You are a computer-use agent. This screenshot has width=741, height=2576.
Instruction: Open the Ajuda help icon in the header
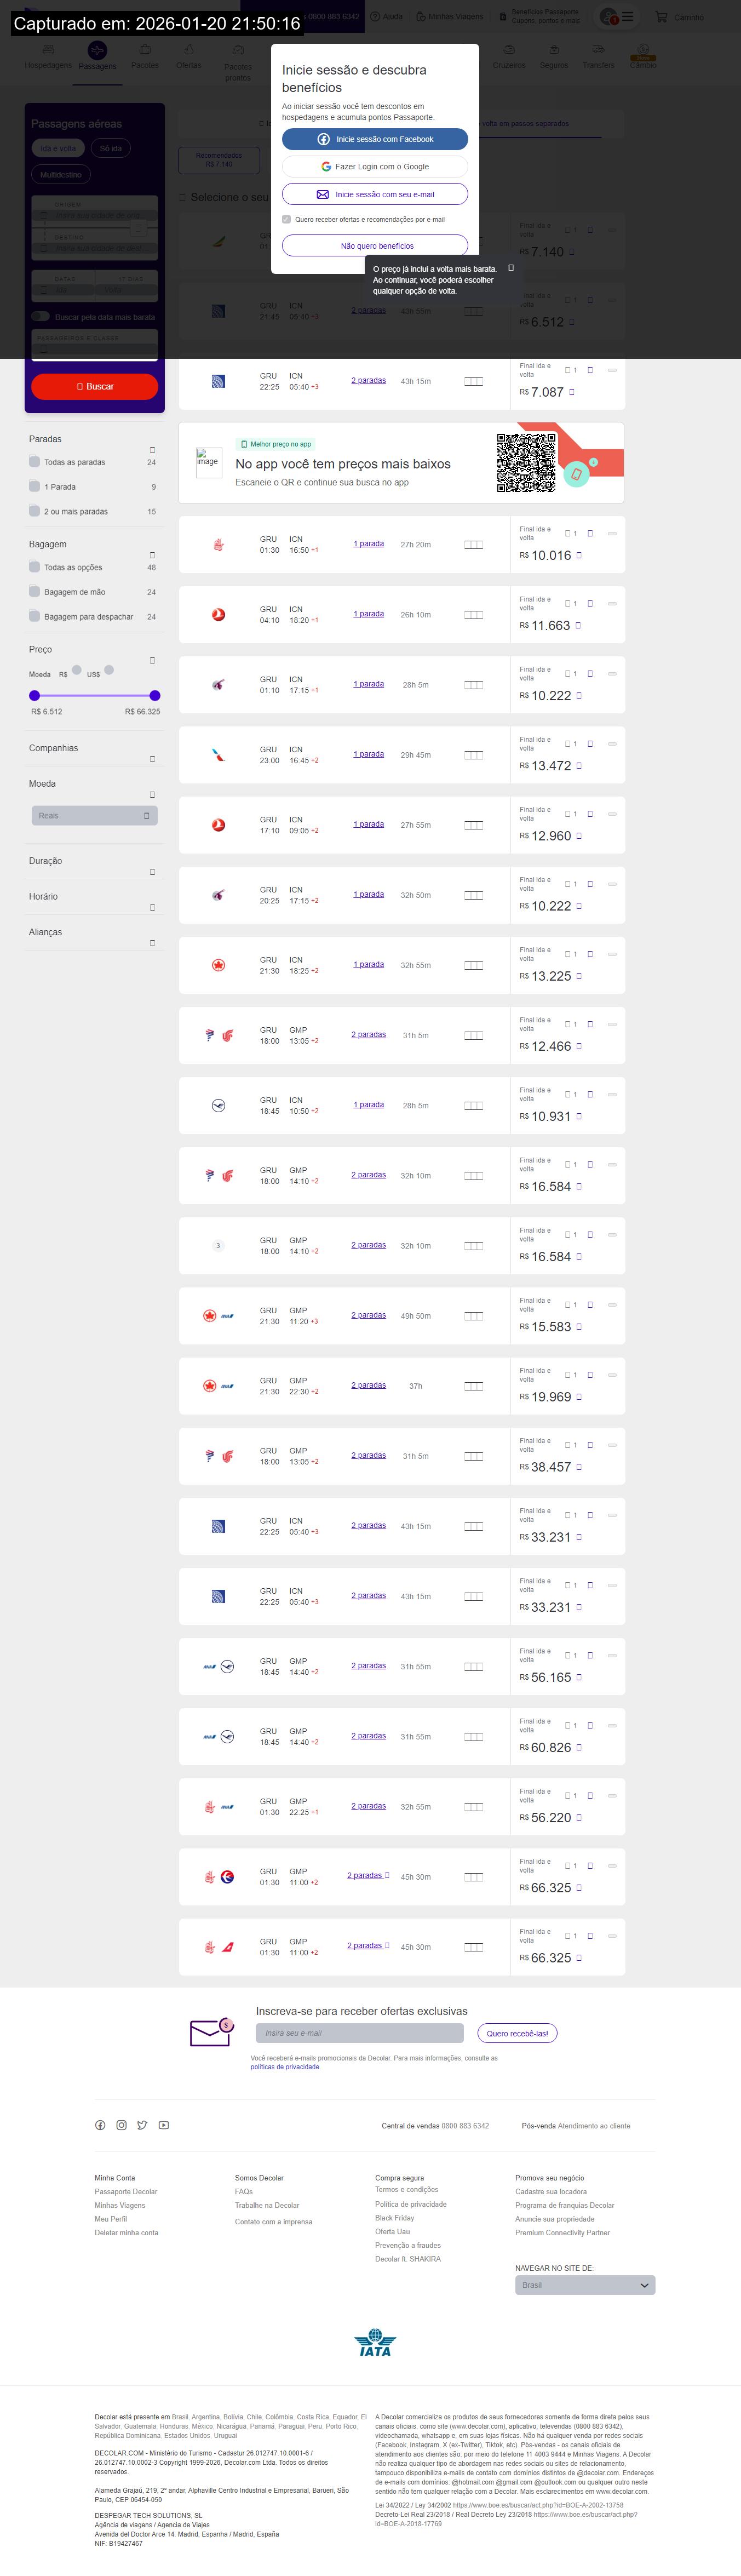(x=375, y=17)
